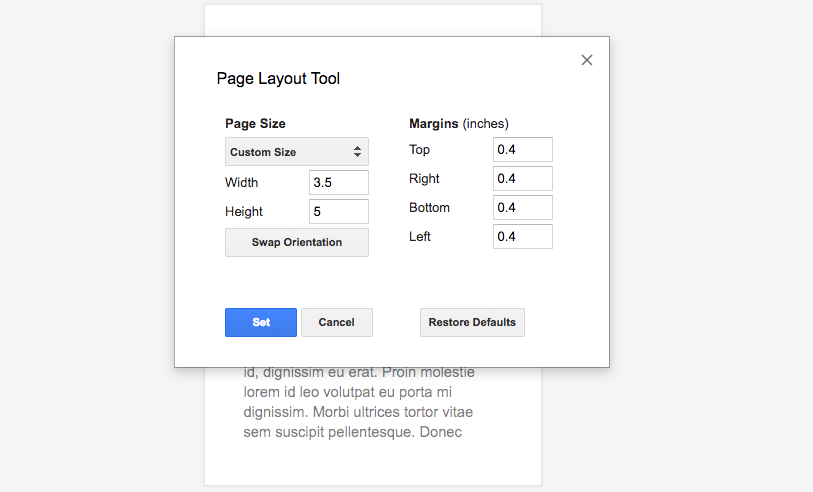Click the Width label text
813x492 pixels.
coord(242,183)
